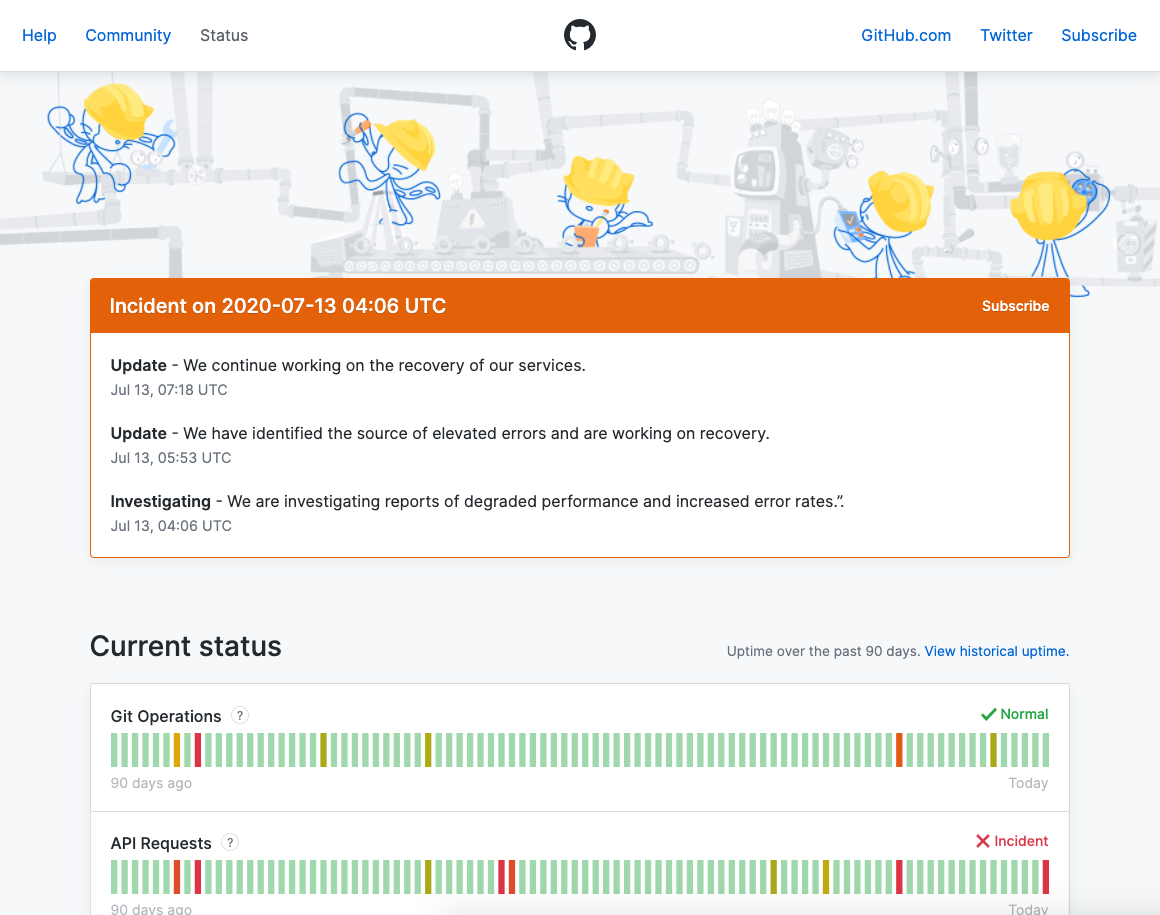
Task: Click the Jul 13, 05:53 UTC timestamp
Action: tap(171, 458)
